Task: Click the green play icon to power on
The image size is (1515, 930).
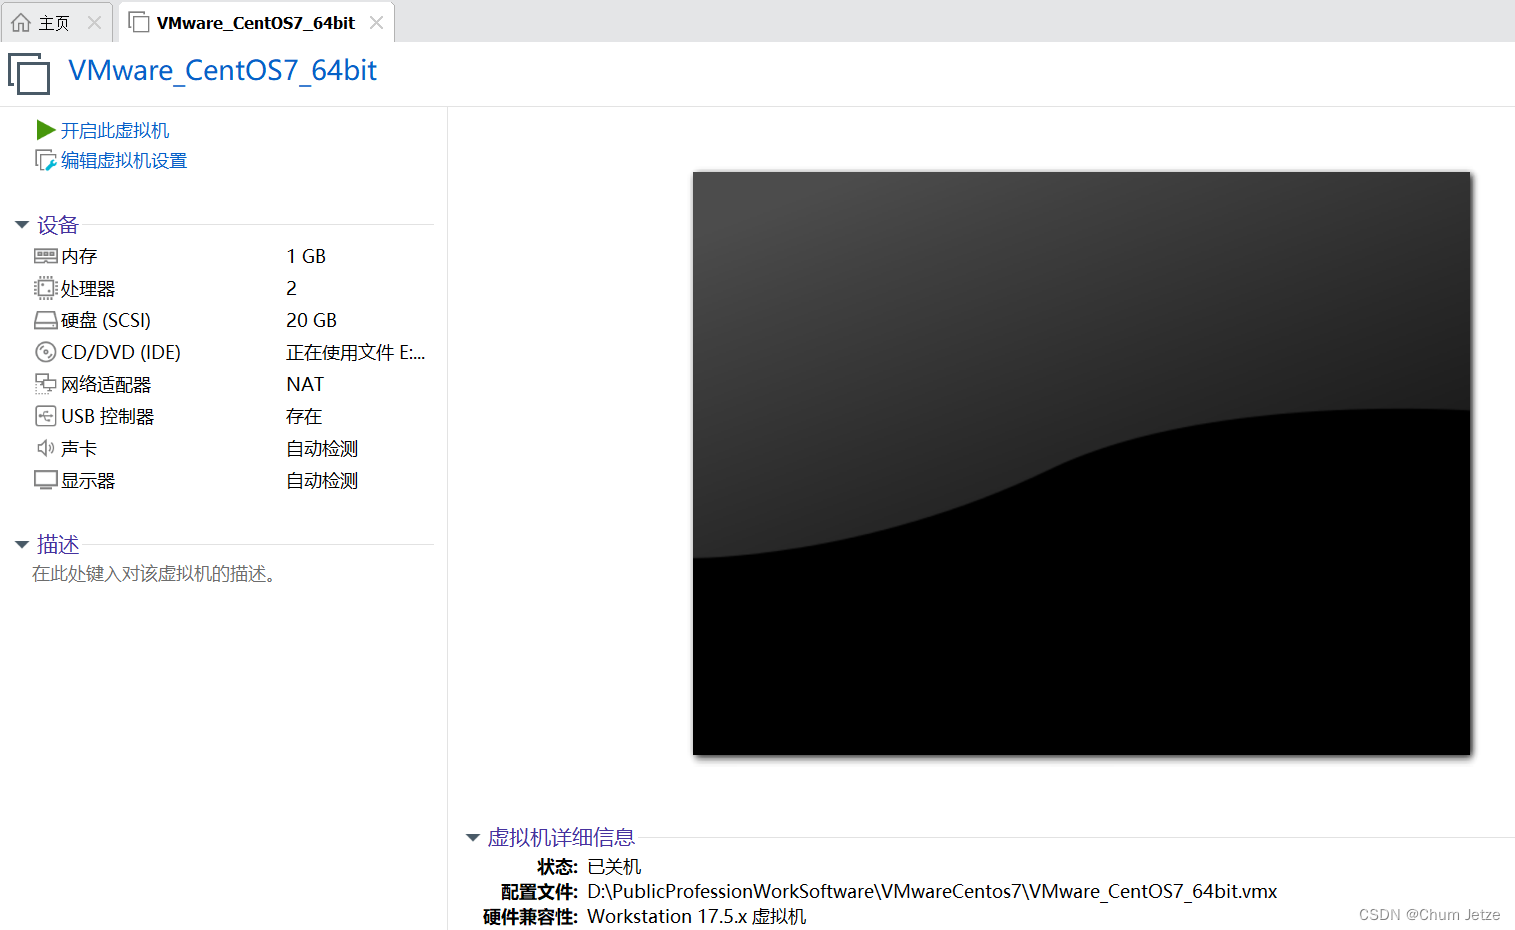Action: 45,130
